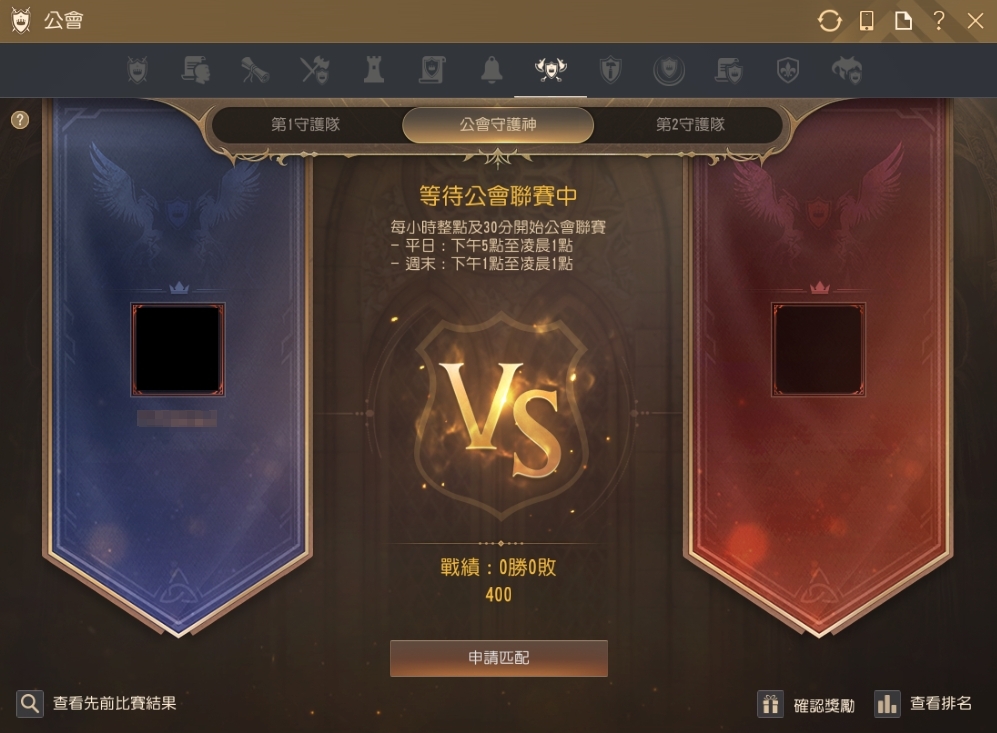Open the rolled scroll icon tab

coord(255,70)
